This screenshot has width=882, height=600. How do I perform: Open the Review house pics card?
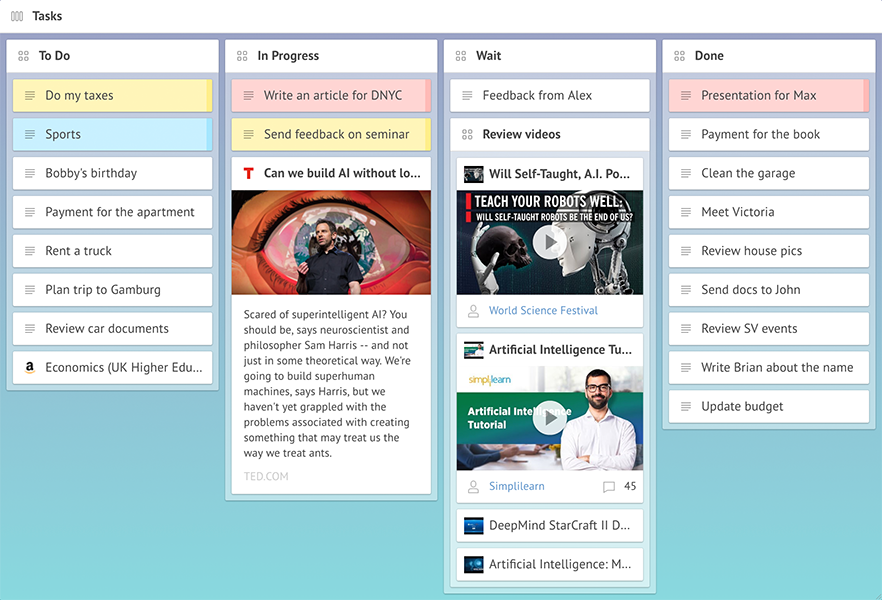[x=769, y=251]
